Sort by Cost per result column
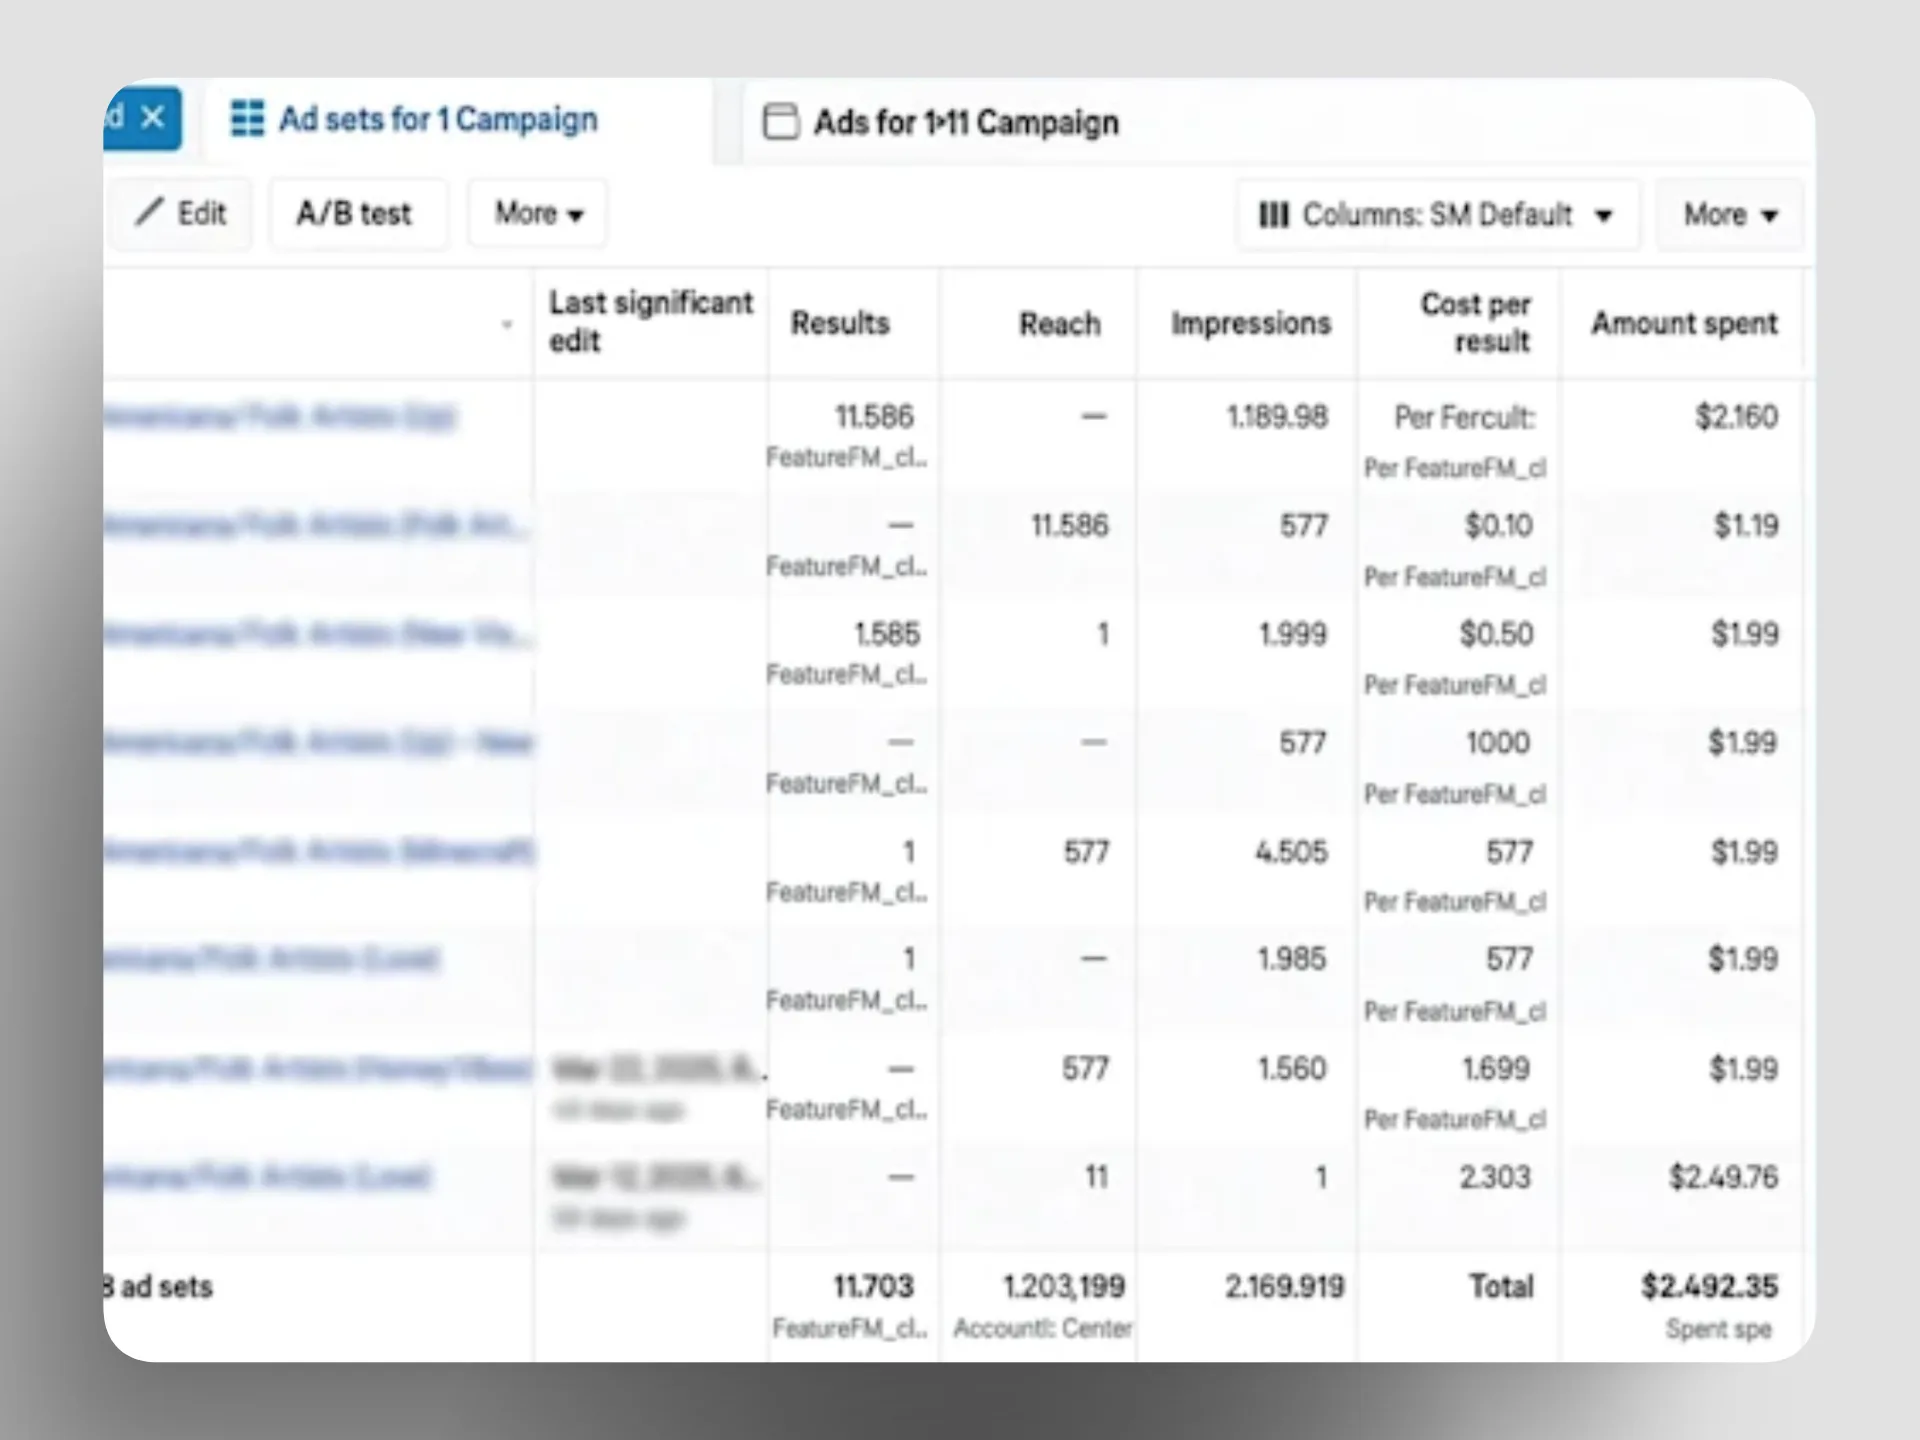 click(x=1476, y=322)
